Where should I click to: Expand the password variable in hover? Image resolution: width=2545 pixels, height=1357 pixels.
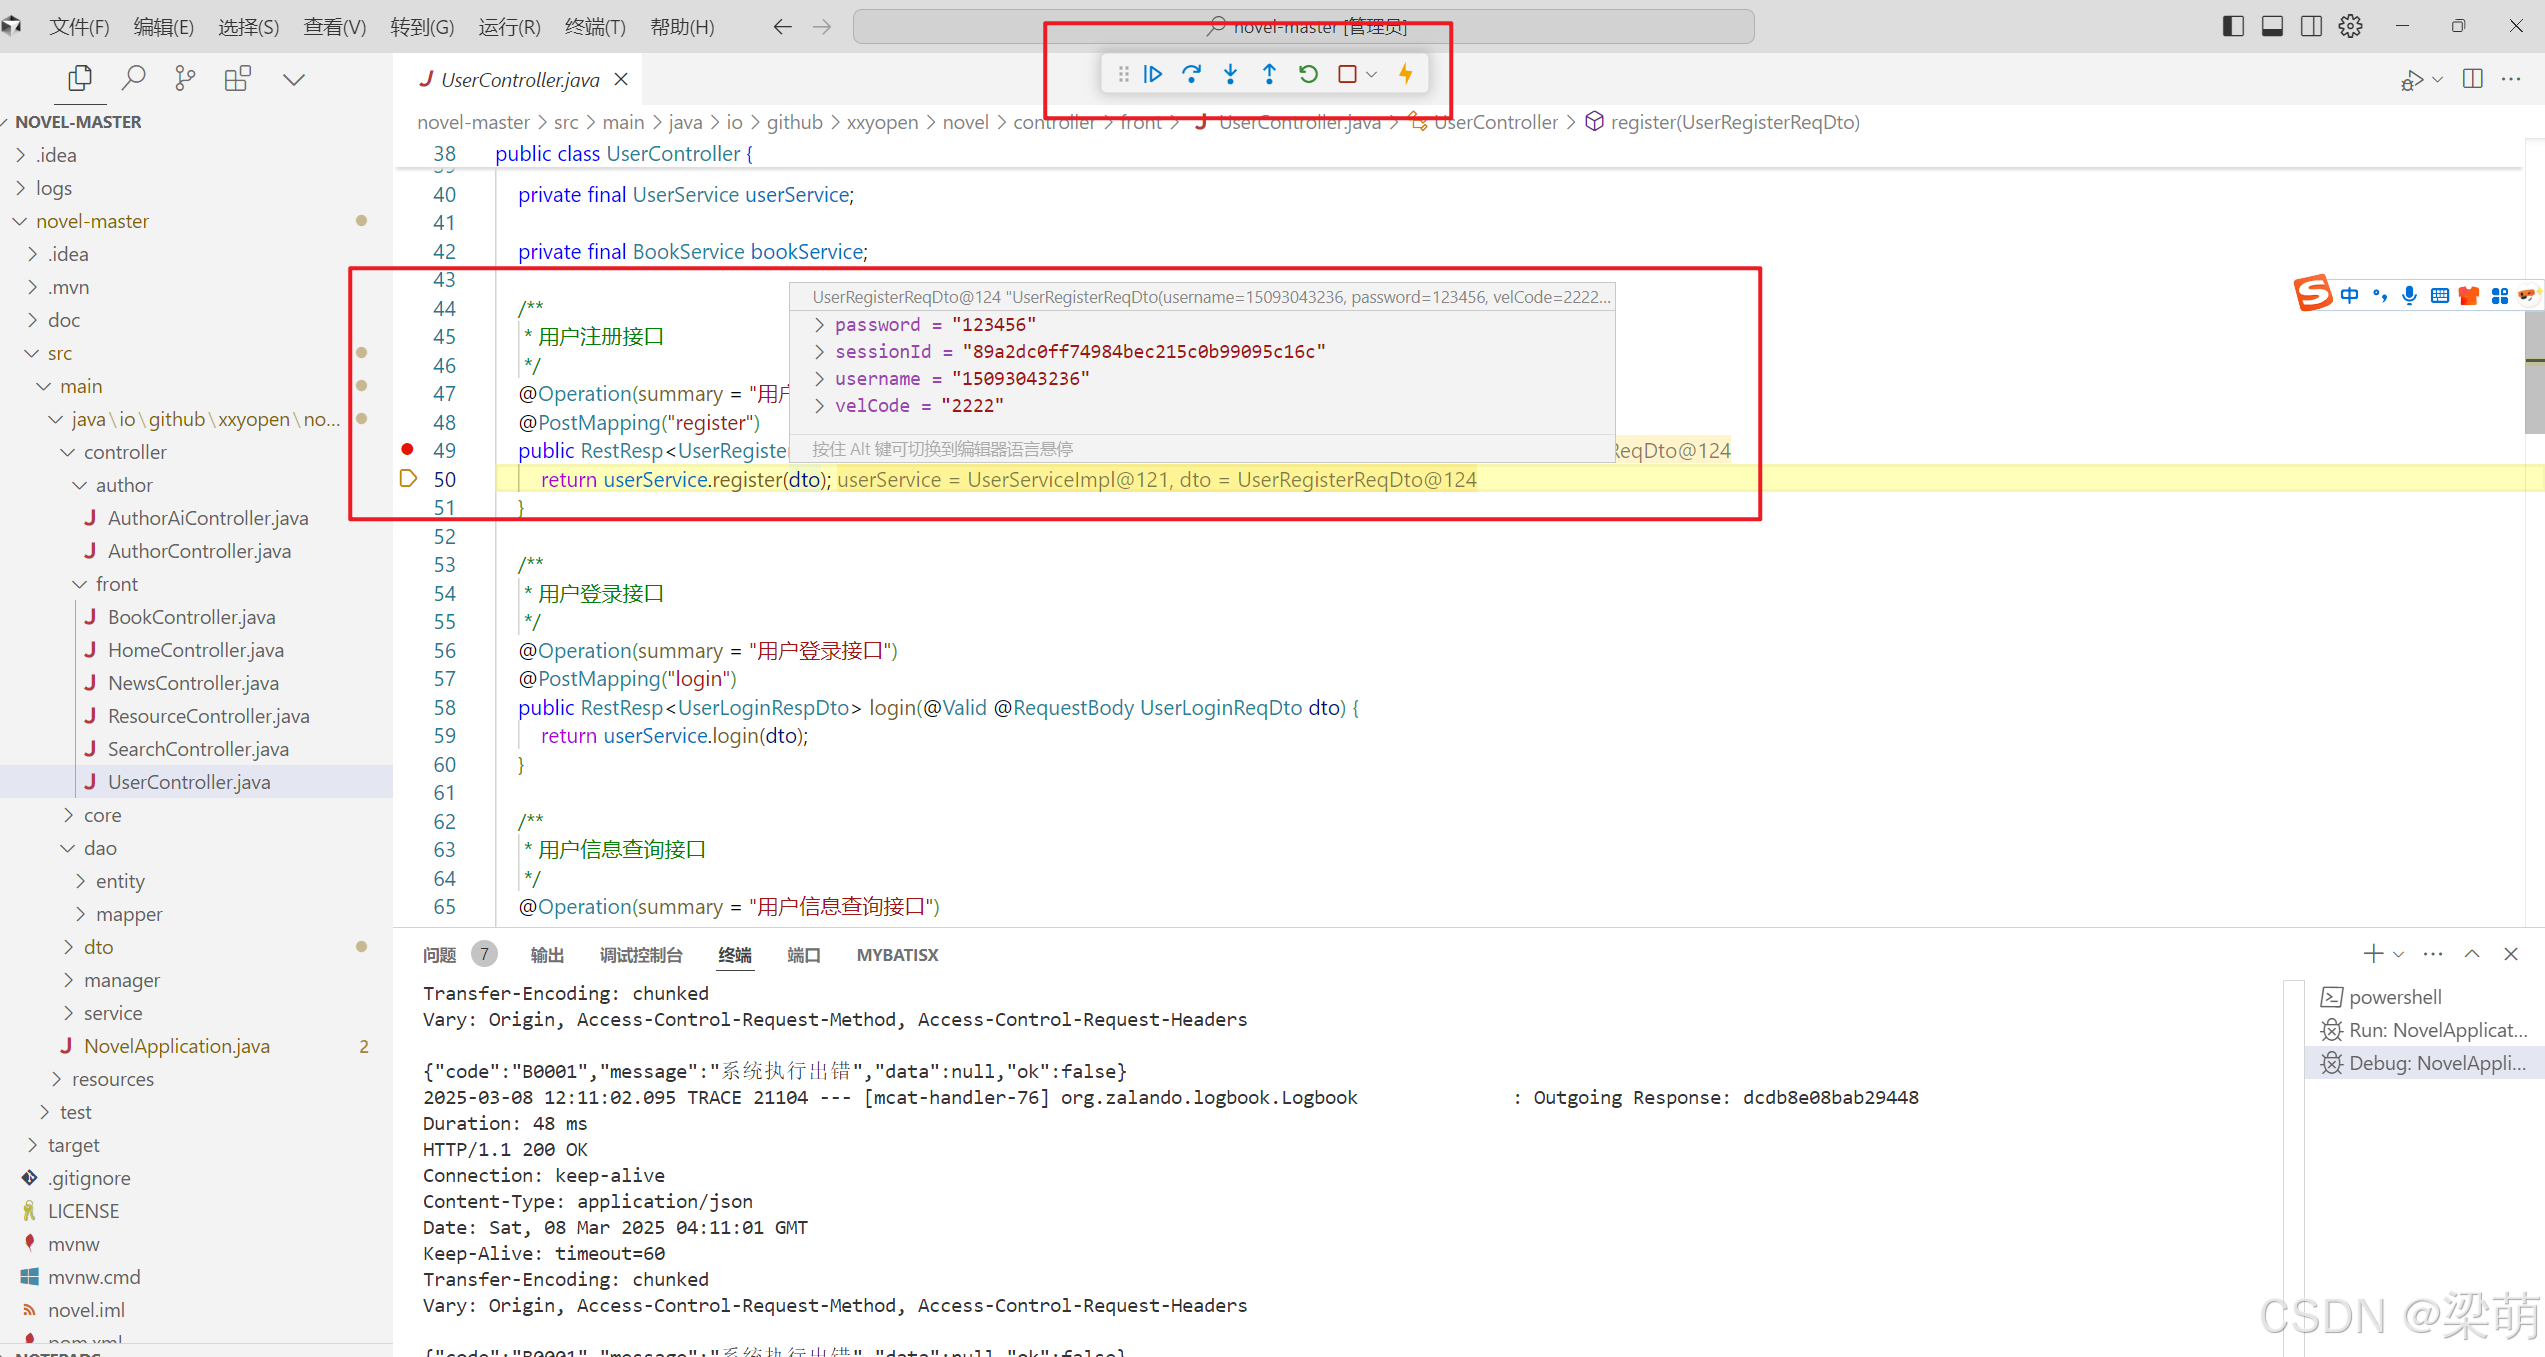pyautogui.click(x=820, y=325)
